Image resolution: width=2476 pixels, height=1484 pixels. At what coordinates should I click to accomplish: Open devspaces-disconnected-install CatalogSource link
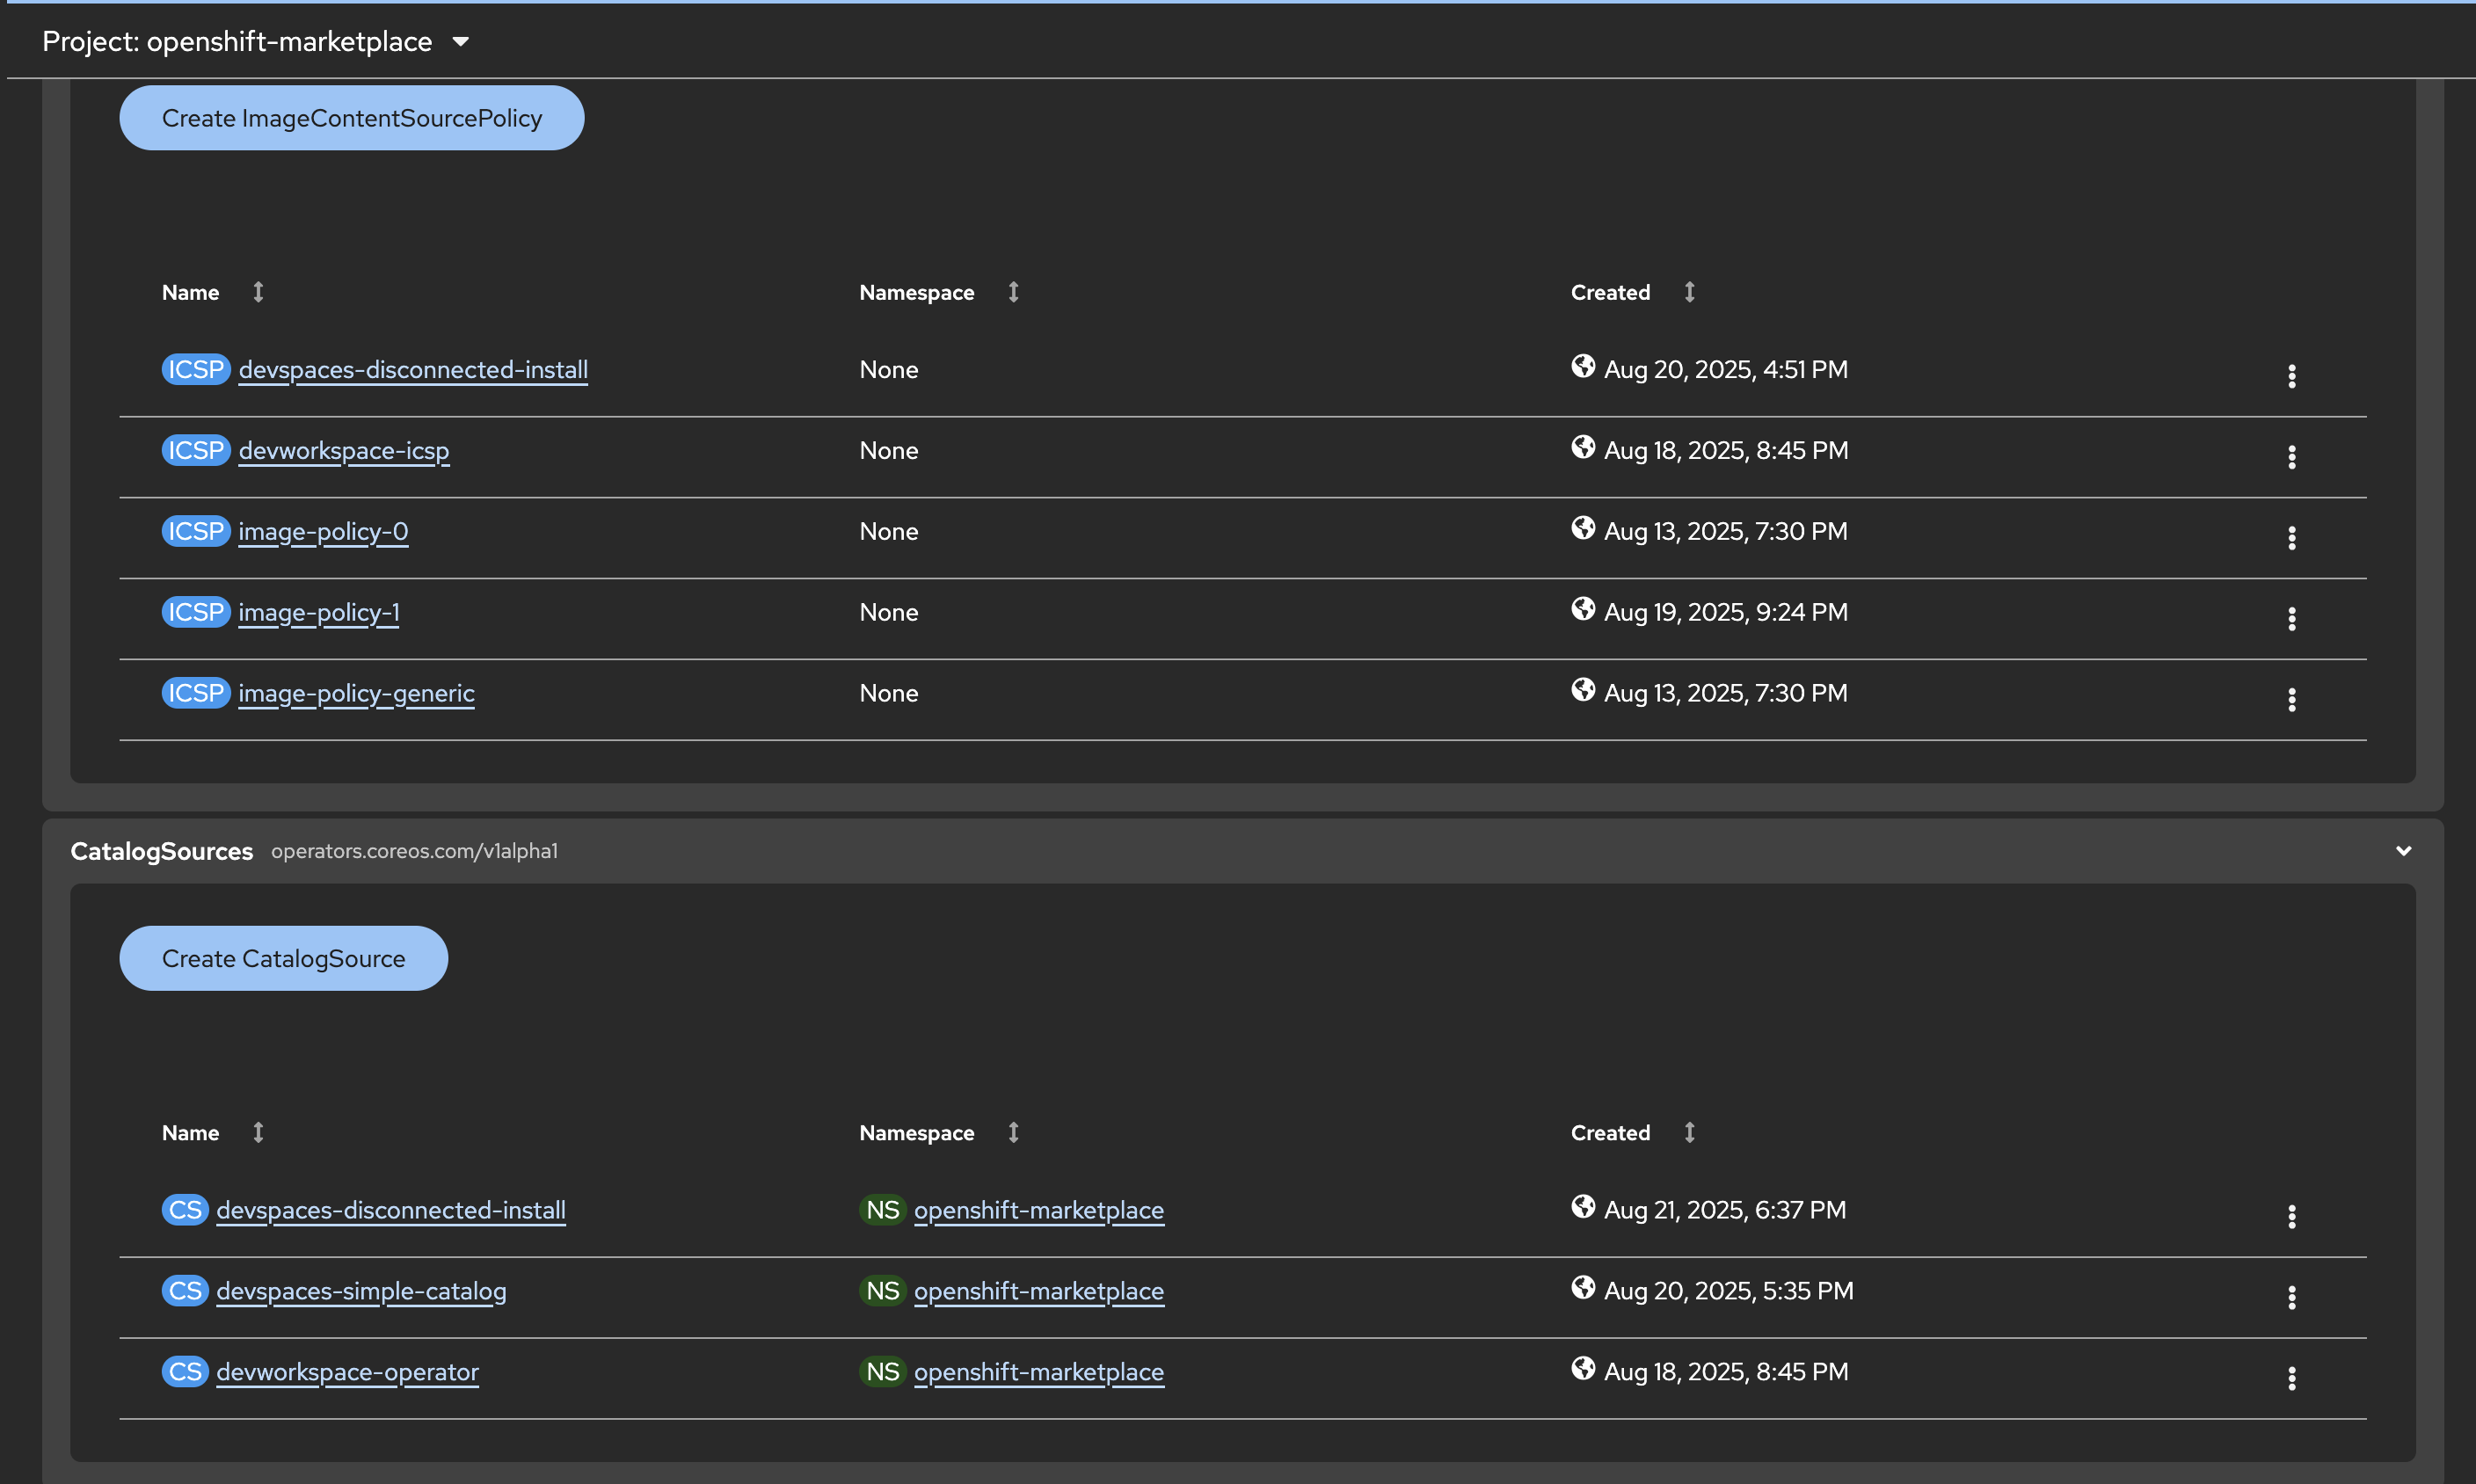pyautogui.click(x=390, y=1210)
